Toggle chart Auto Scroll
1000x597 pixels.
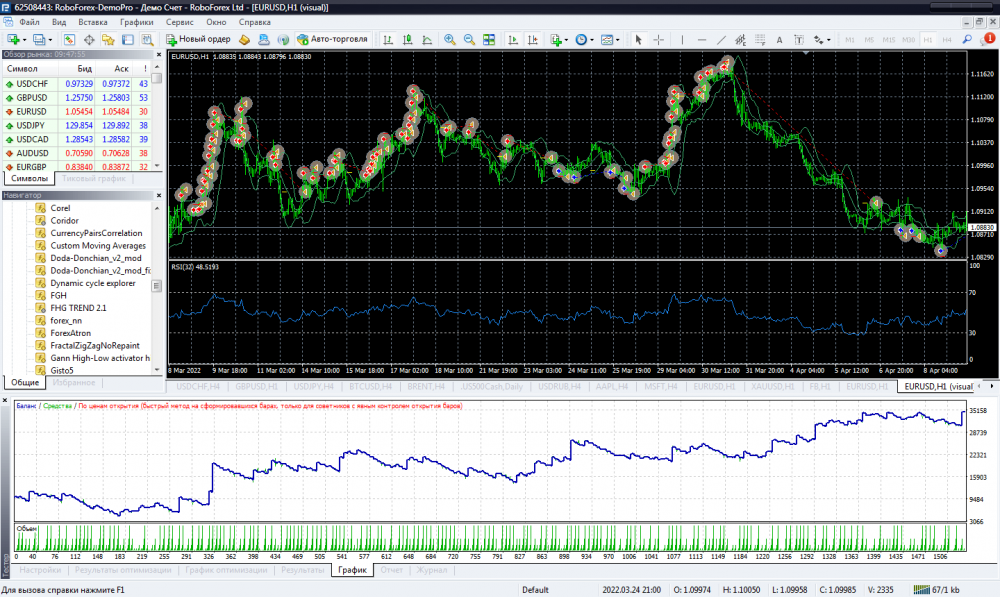pyautogui.click(x=513, y=40)
